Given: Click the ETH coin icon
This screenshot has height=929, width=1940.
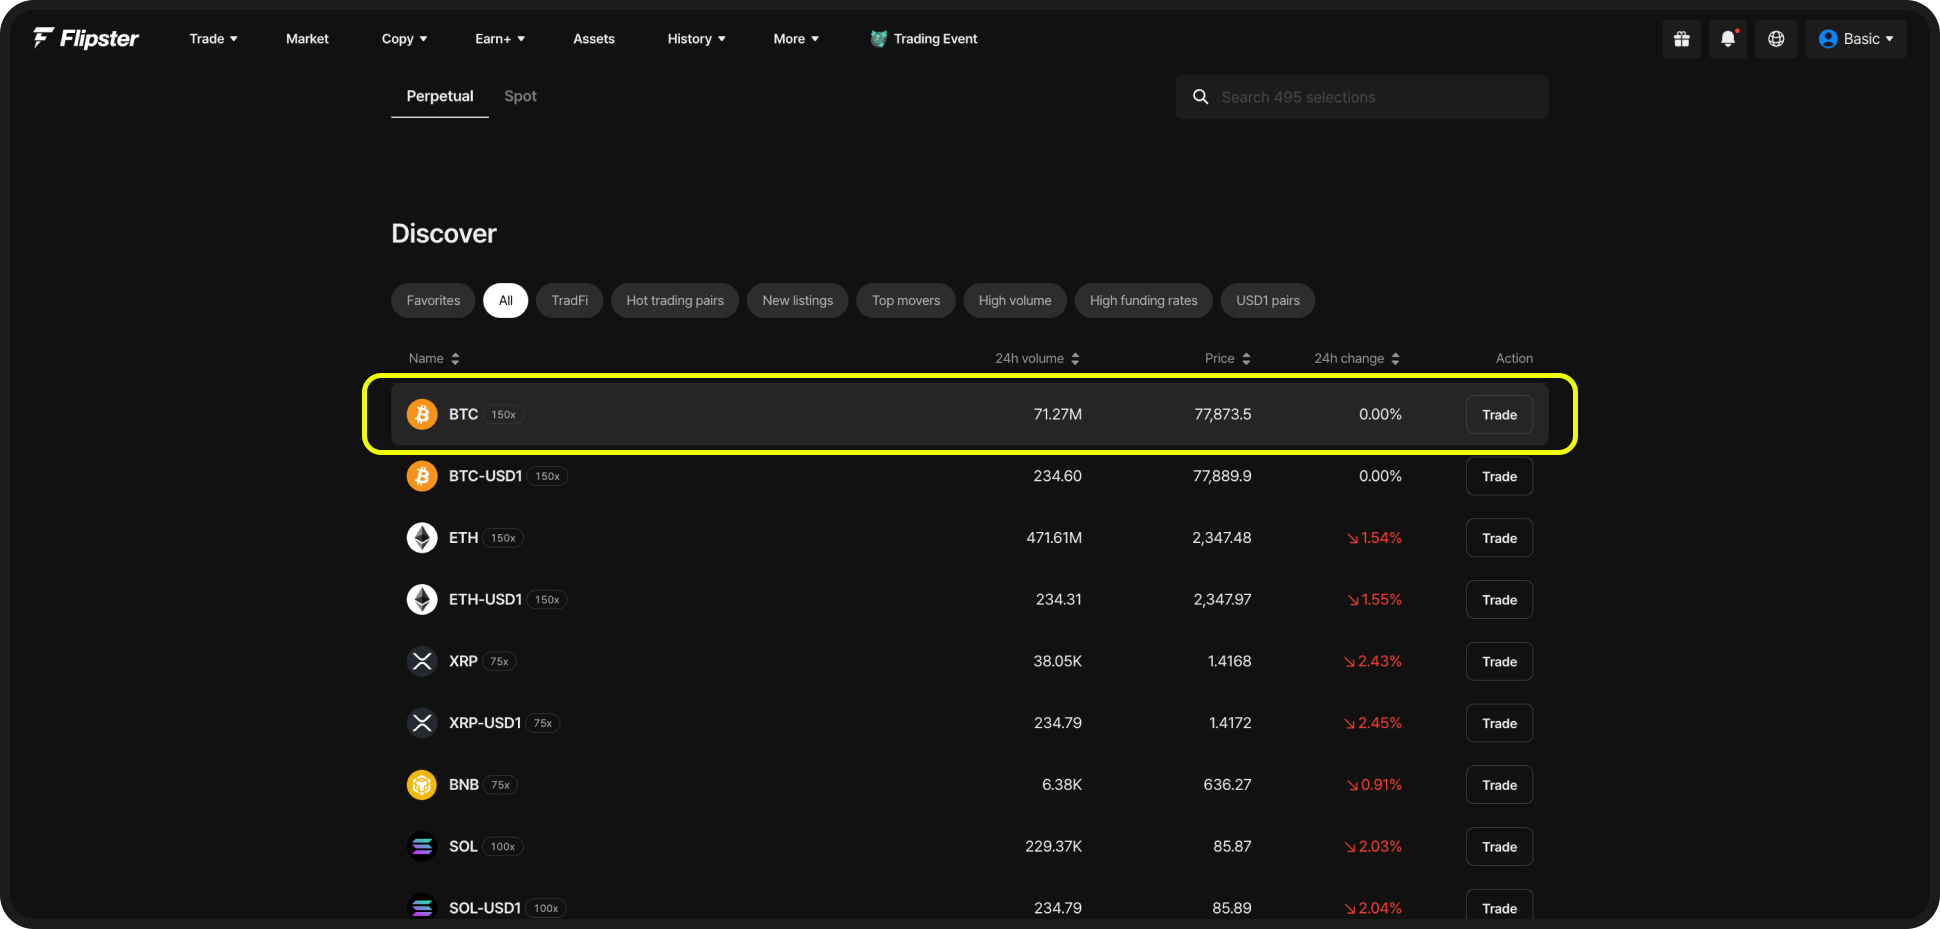Looking at the screenshot, I should click(x=422, y=538).
